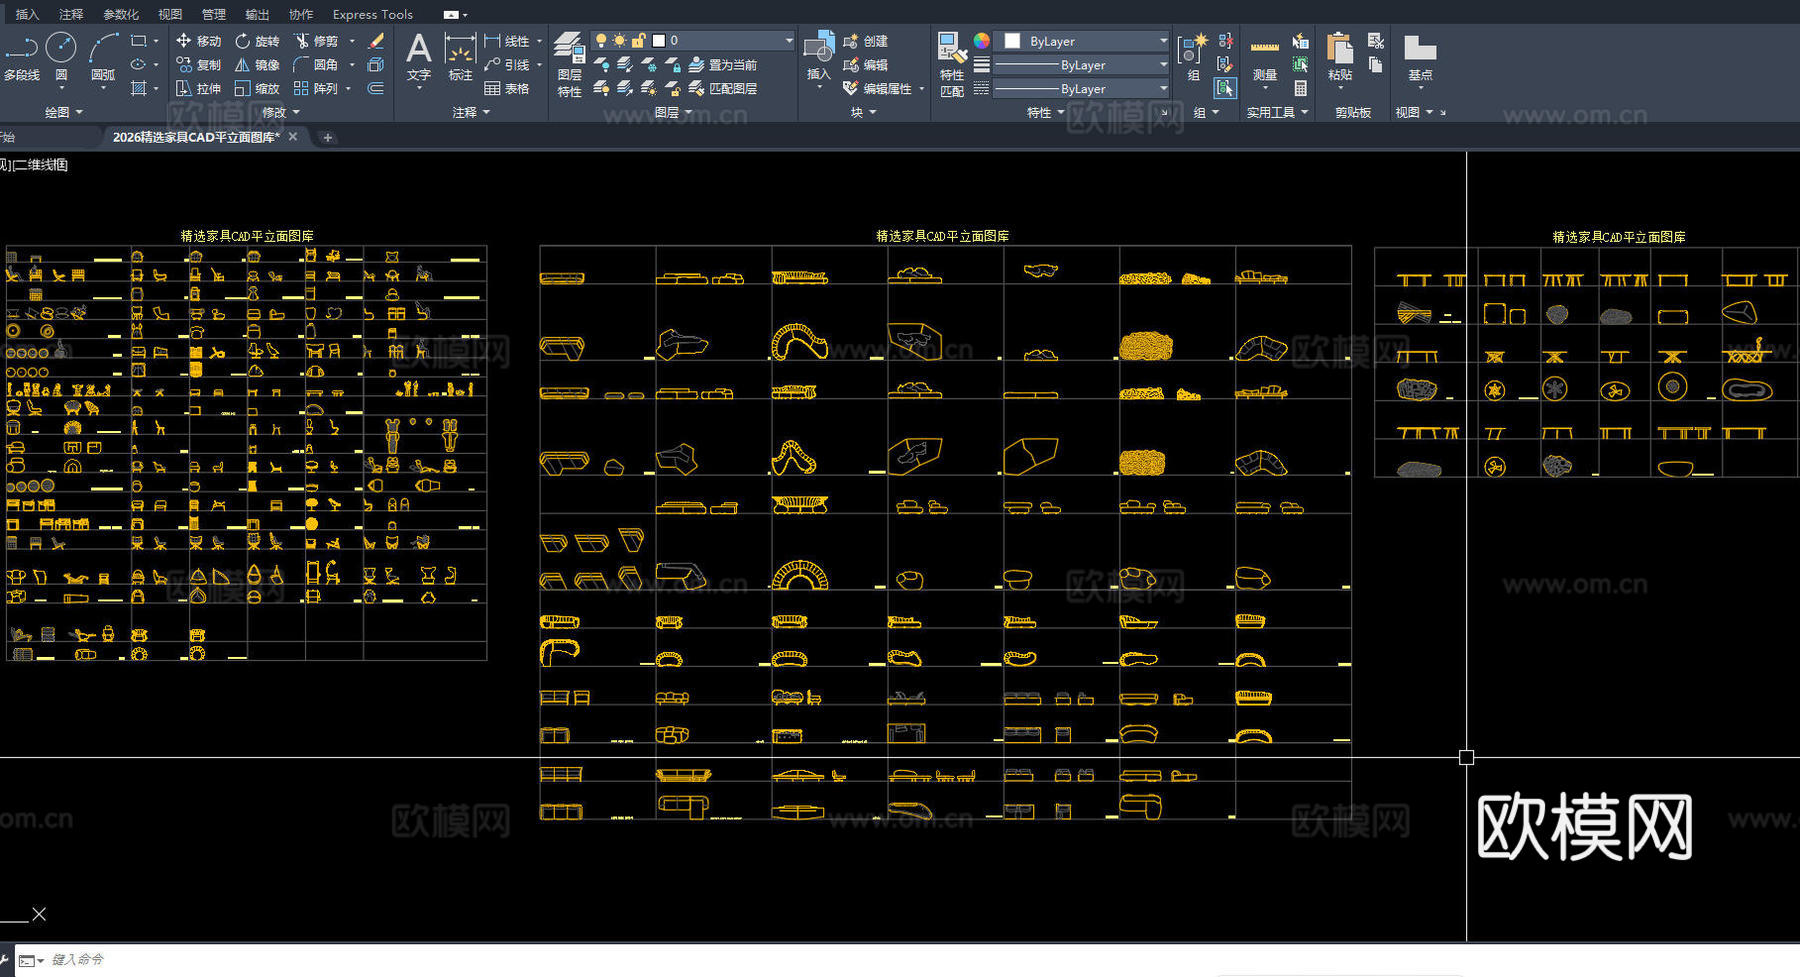Expand the Properties (特性) panel title
The width and height of the screenshot is (1800, 977).
(1045, 112)
